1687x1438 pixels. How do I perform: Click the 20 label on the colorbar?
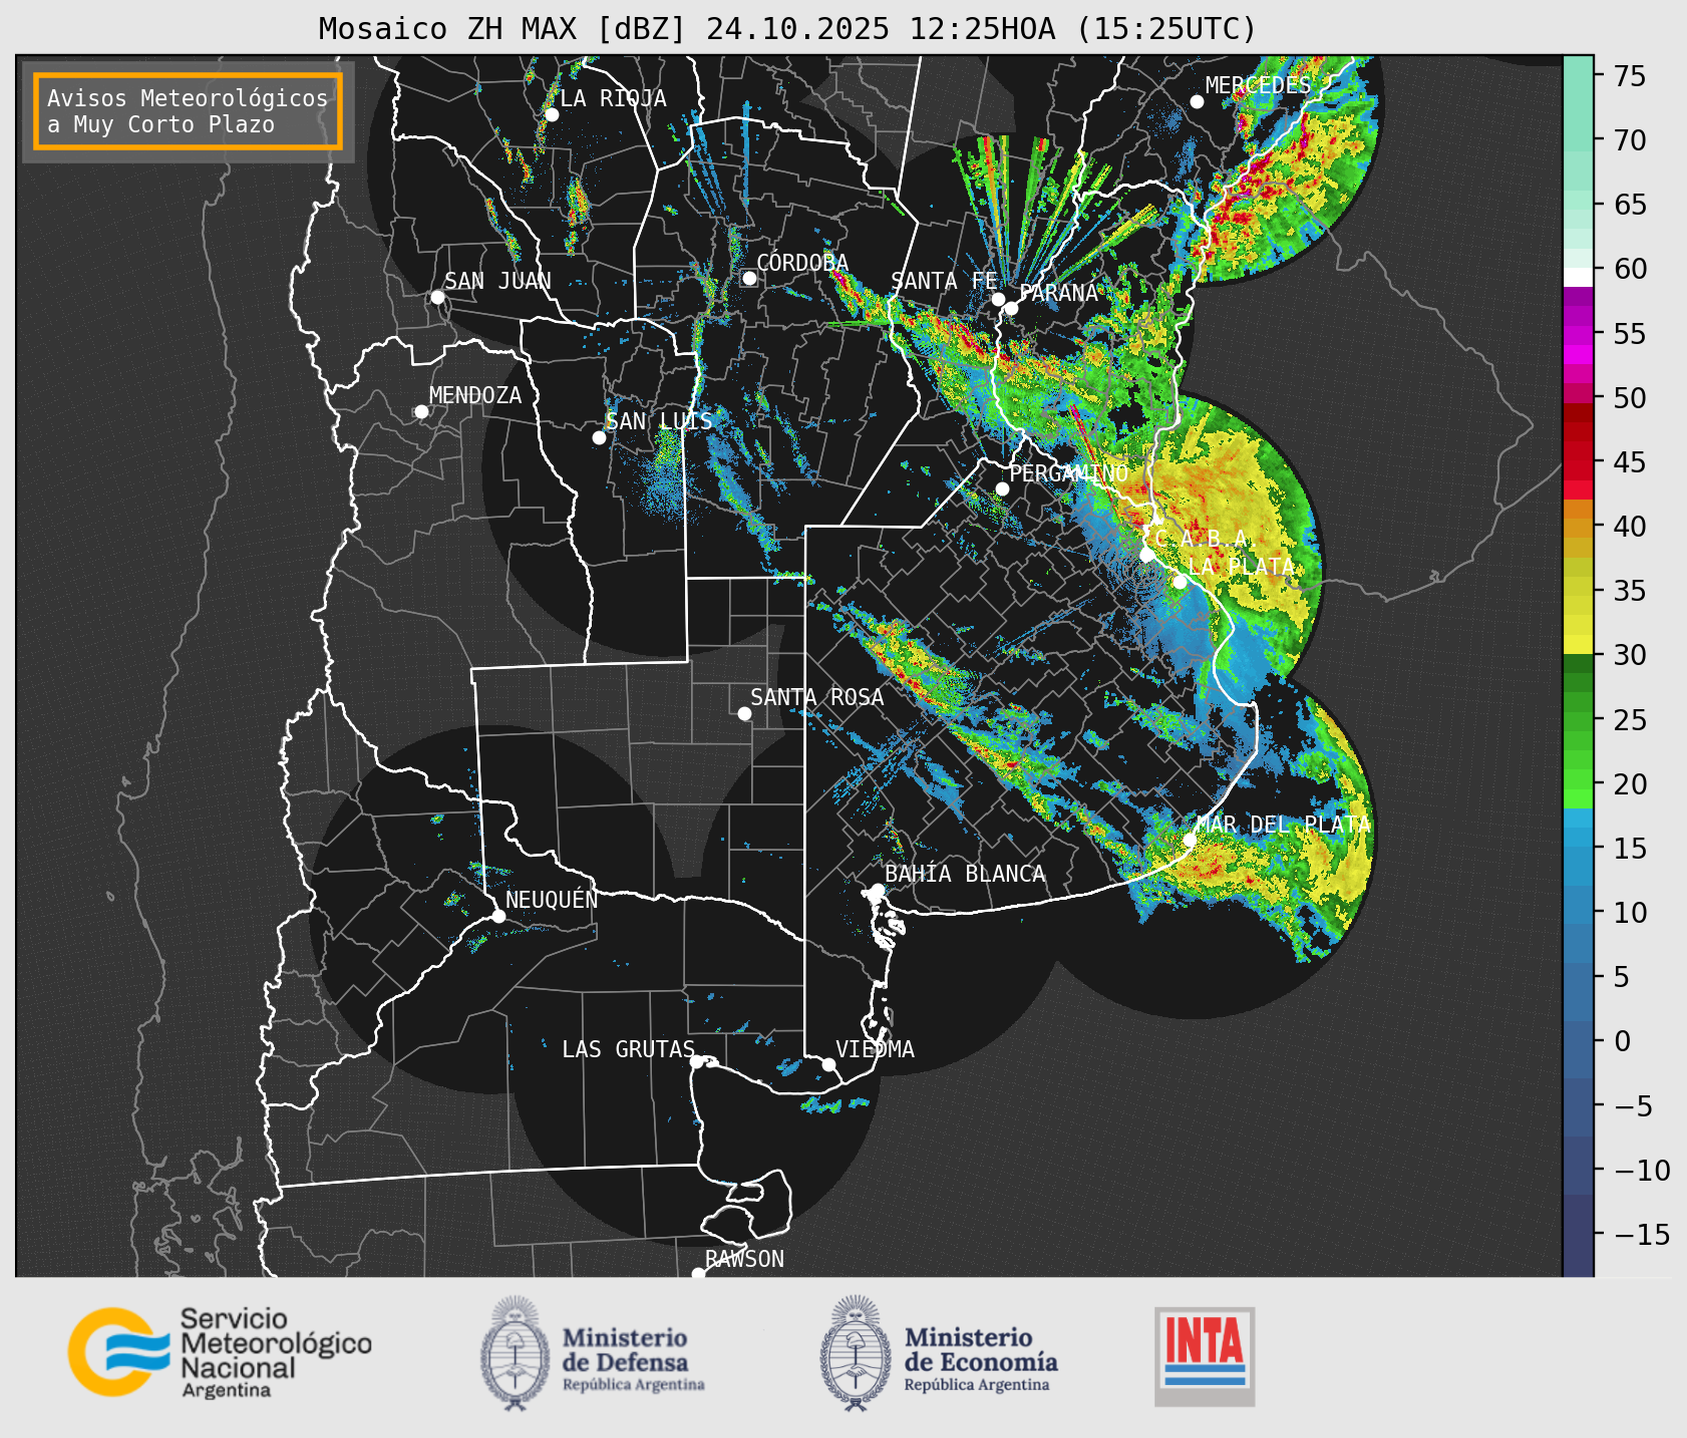pyautogui.click(x=1628, y=785)
